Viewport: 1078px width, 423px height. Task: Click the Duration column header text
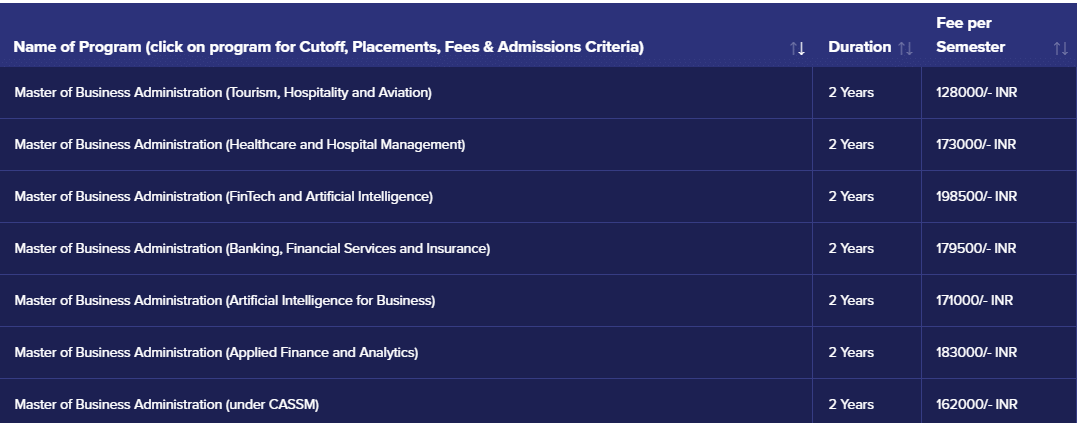(859, 47)
